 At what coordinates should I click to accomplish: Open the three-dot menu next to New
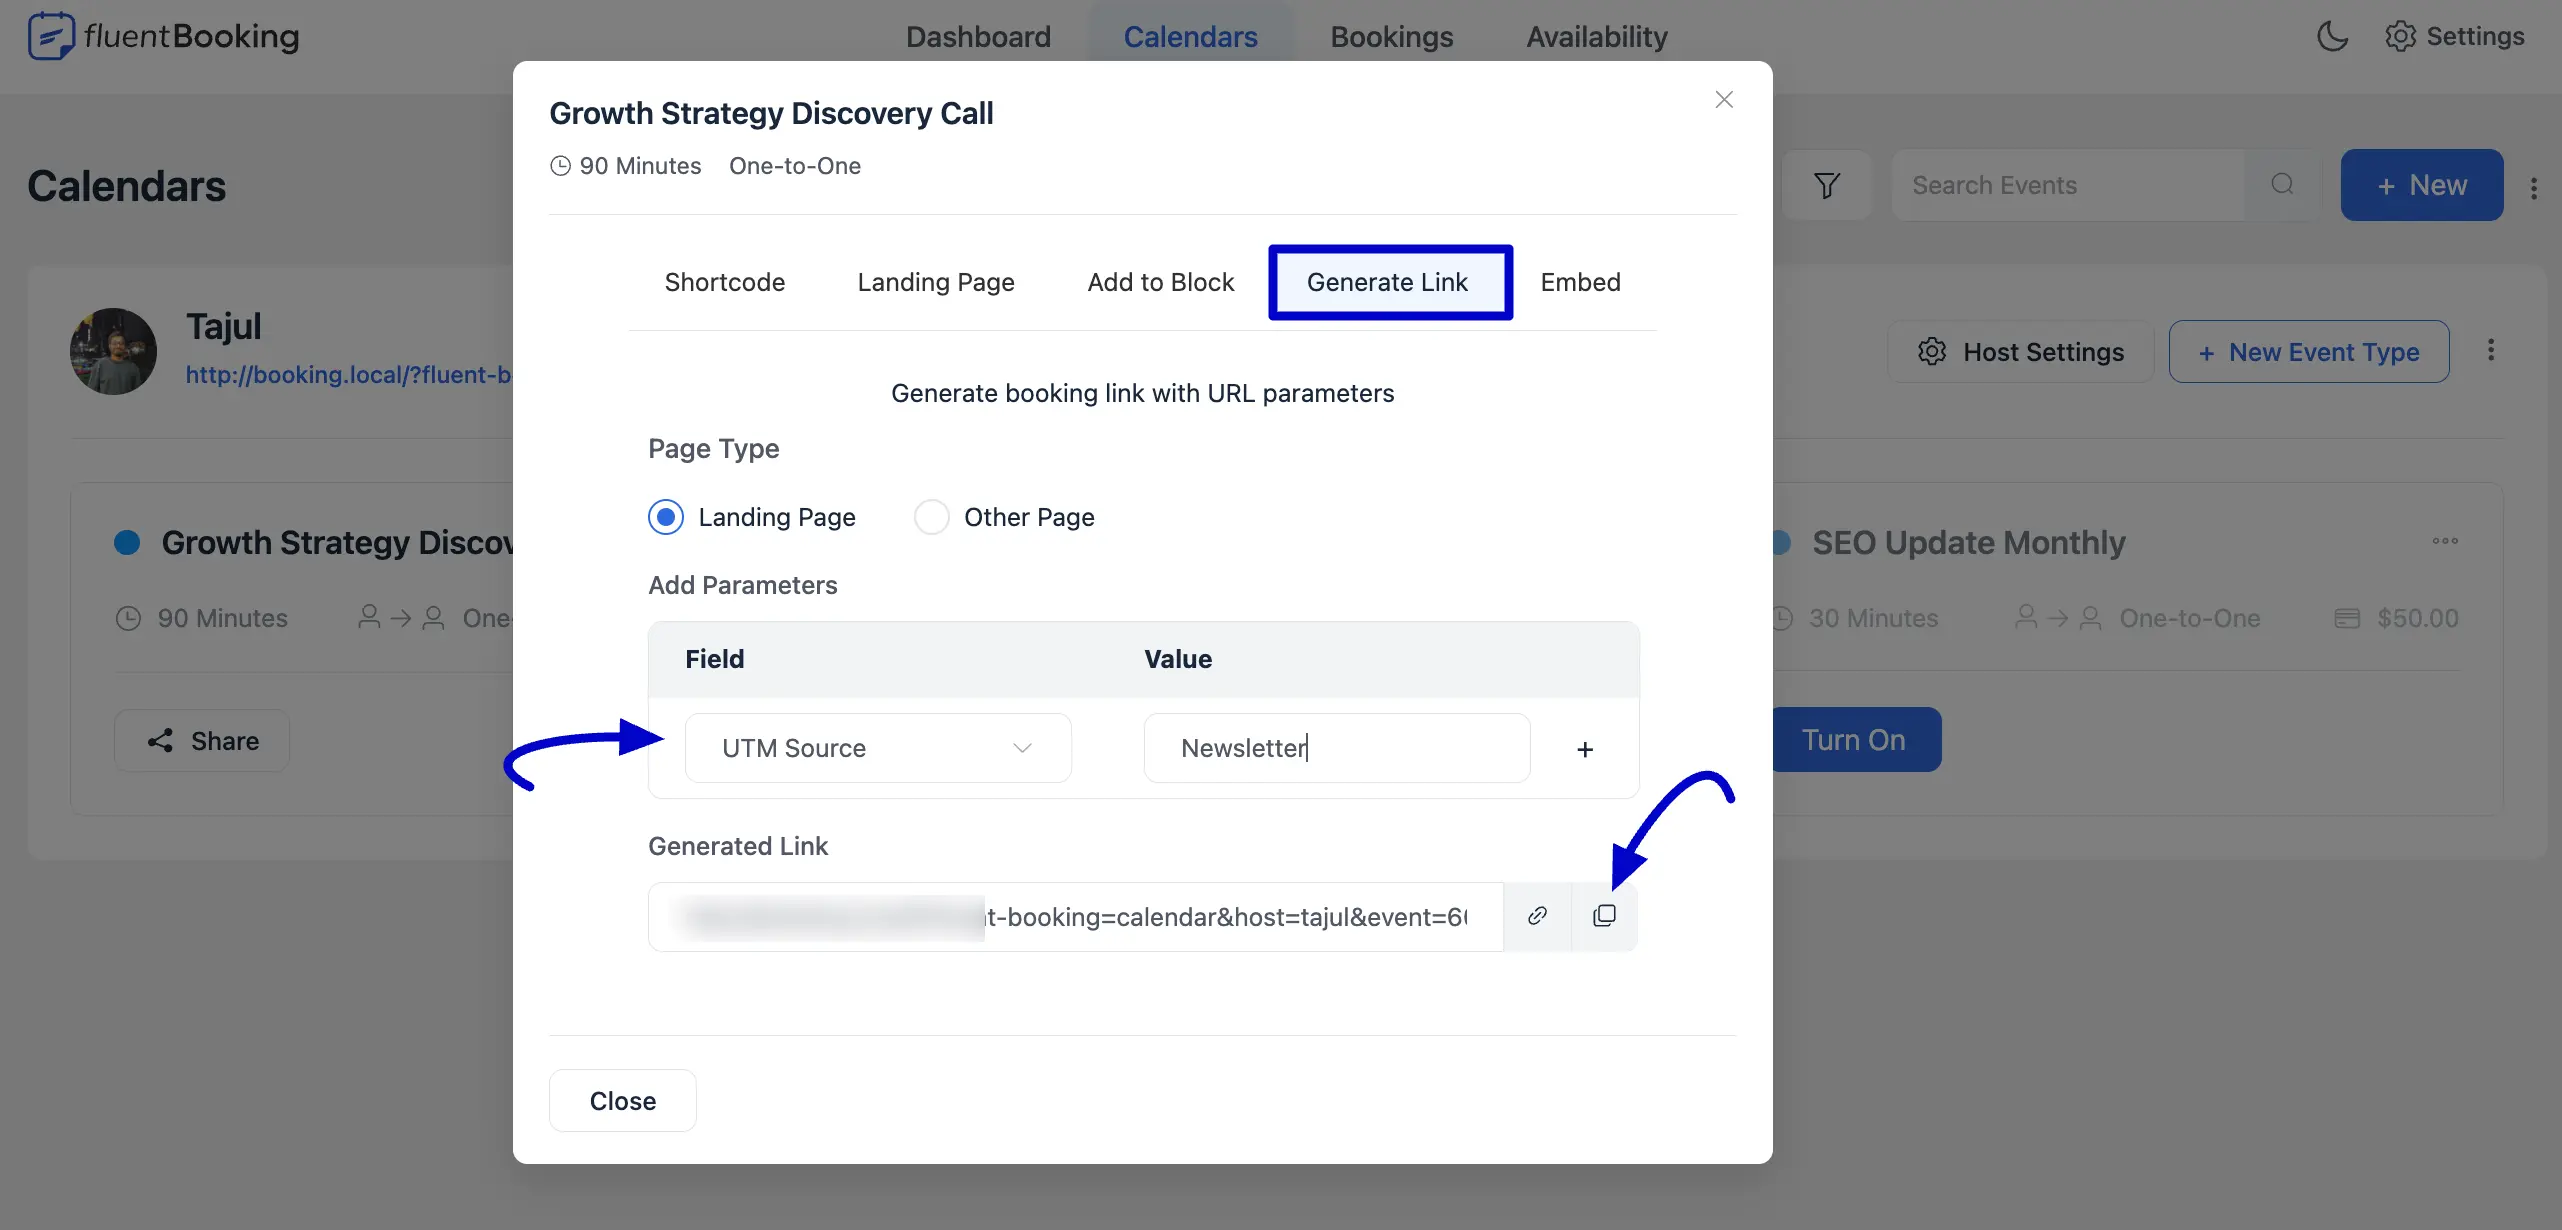point(2534,188)
